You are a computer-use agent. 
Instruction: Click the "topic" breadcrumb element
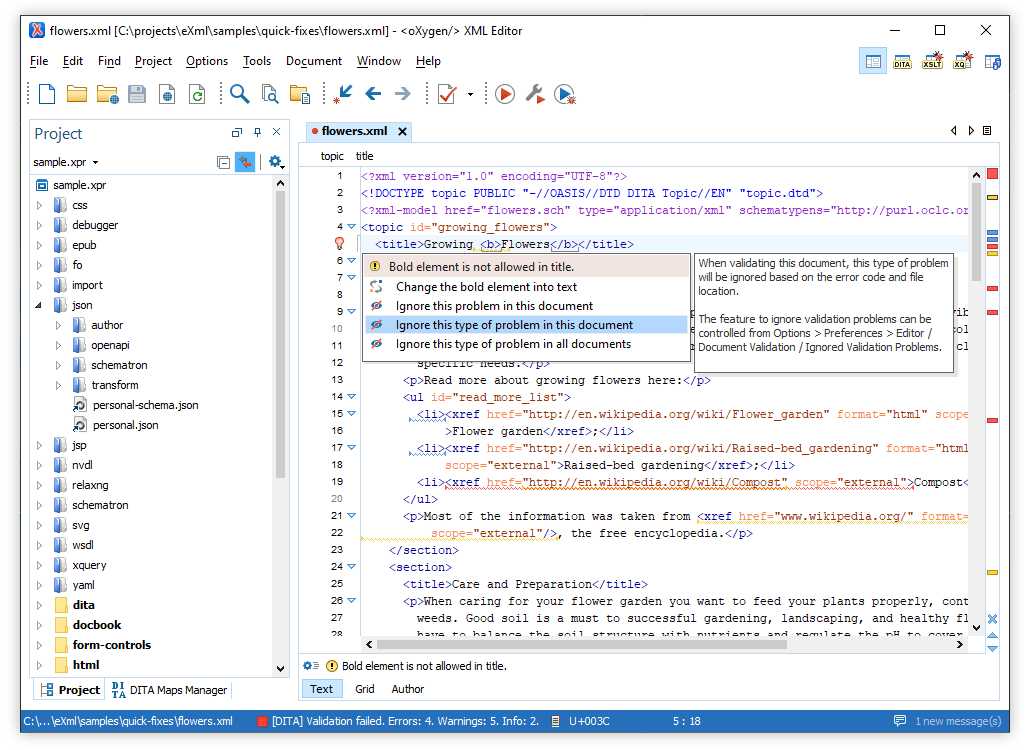point(332,156)
